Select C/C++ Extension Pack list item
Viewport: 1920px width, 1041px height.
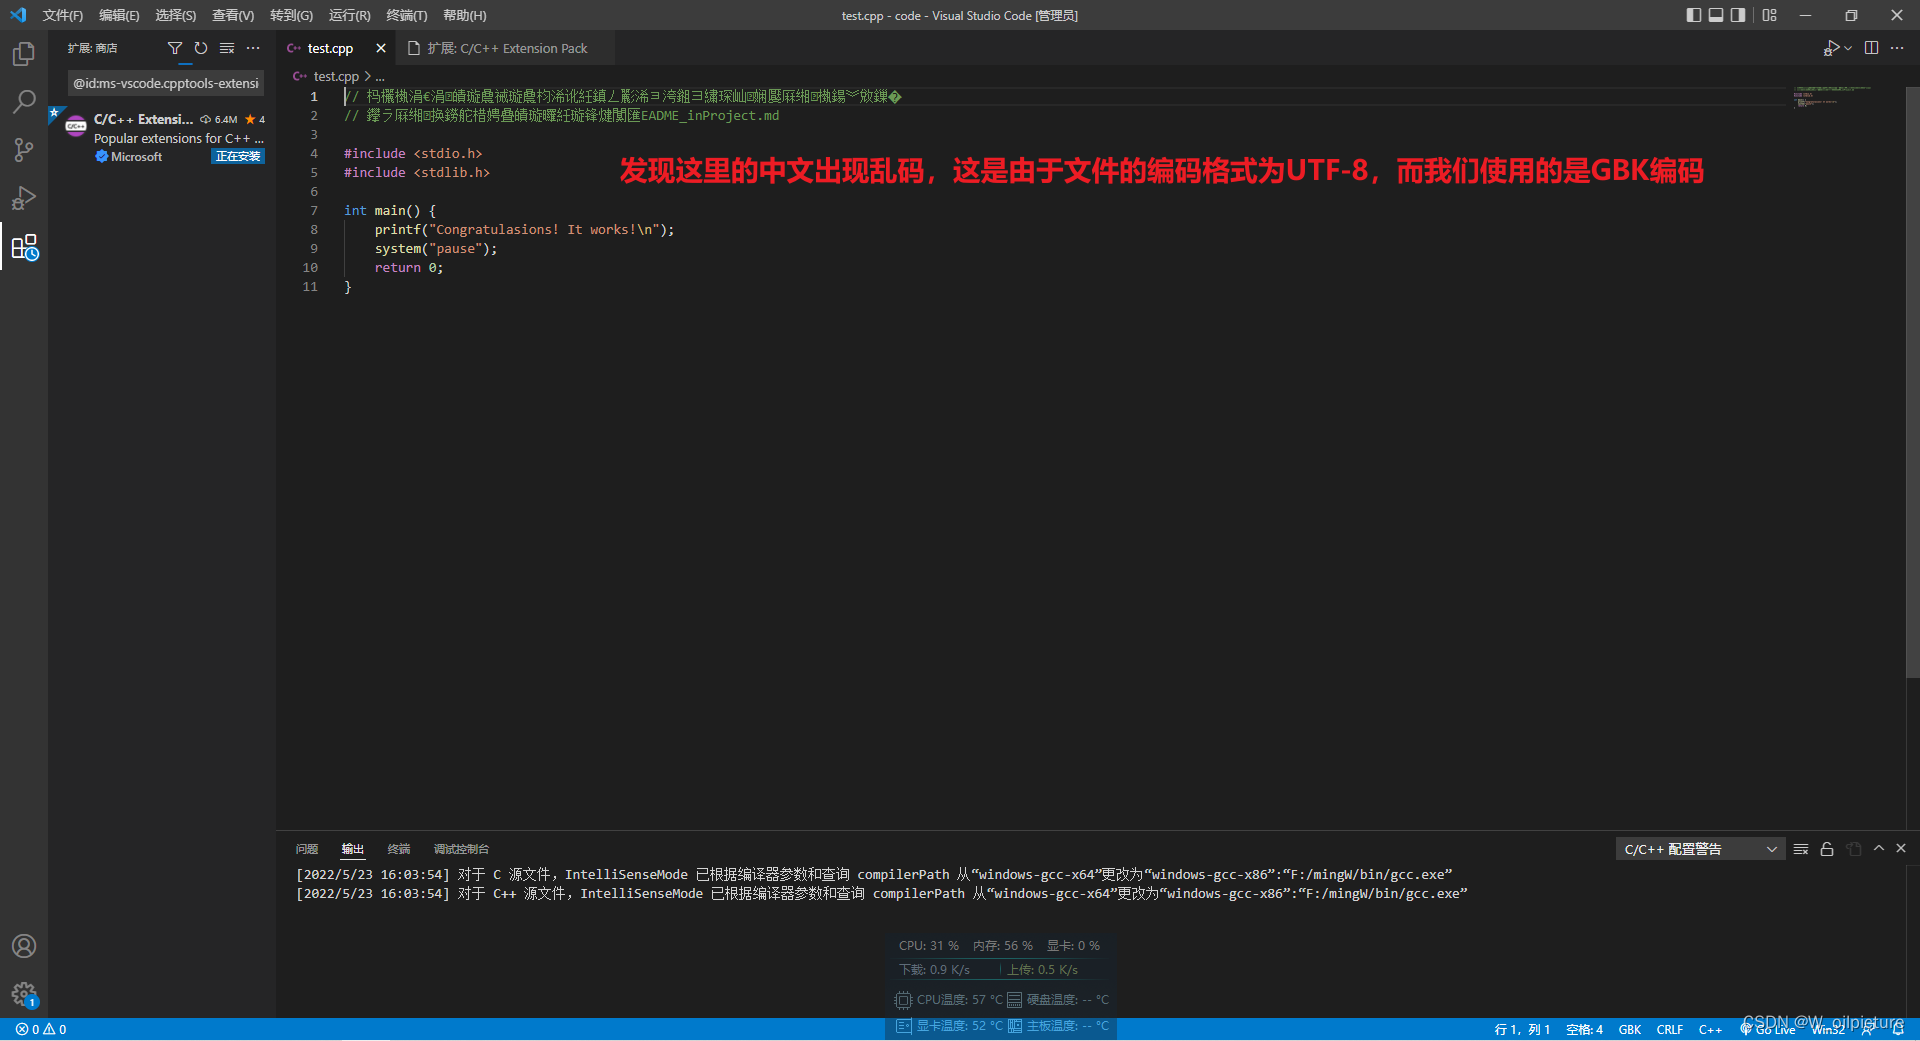pos(162,137)
